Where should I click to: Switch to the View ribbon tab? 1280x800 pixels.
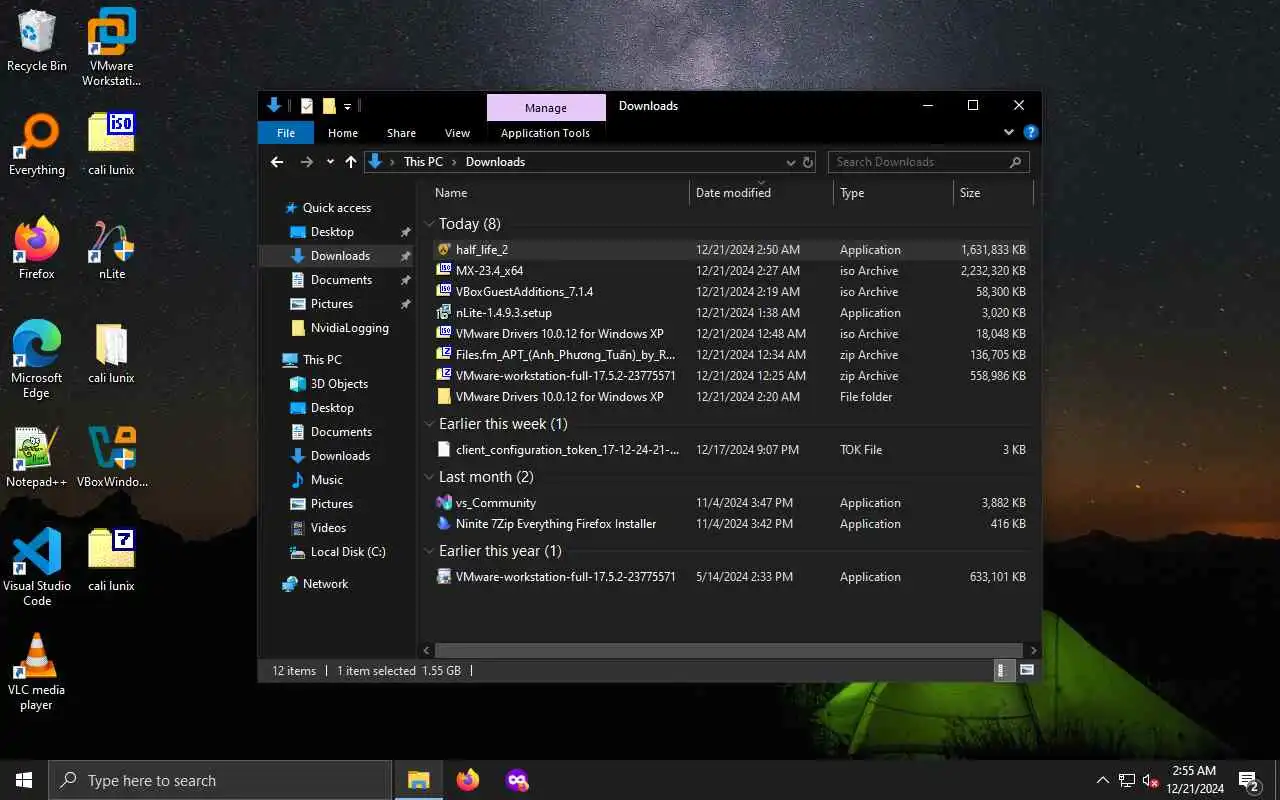pyautogui.click(x=457, y=133)
